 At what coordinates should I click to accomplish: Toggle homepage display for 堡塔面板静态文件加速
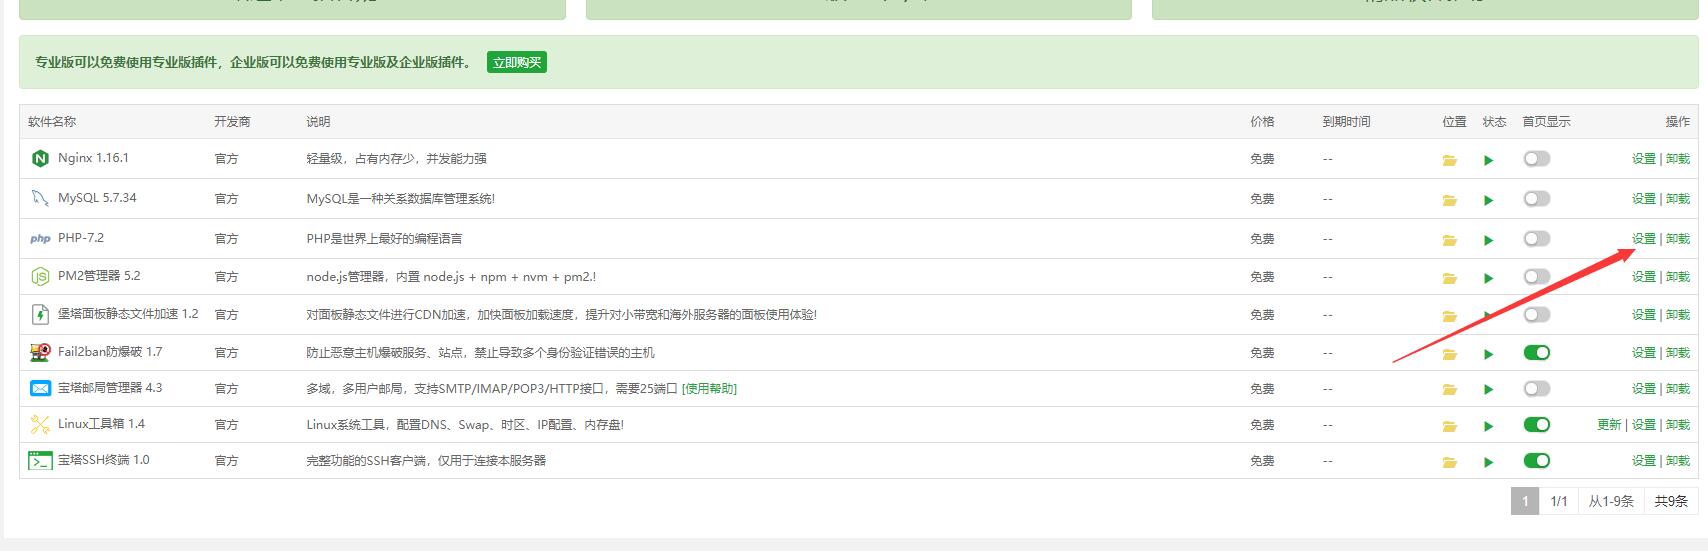coord(1536,314)
